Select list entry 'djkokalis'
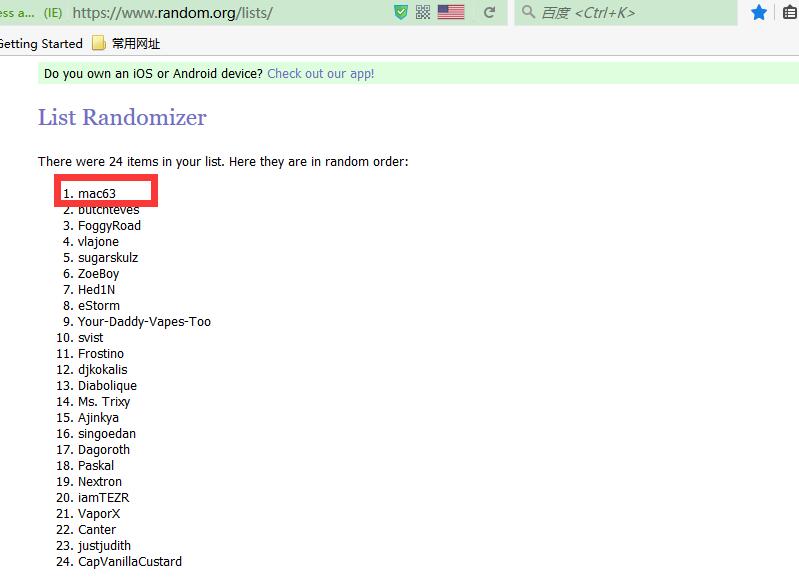 [x=102, y=370]
